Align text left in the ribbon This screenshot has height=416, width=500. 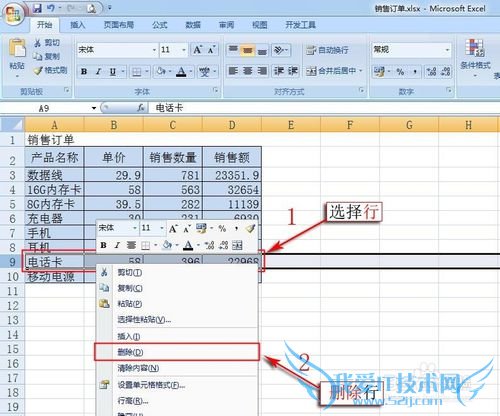[233, 71]
